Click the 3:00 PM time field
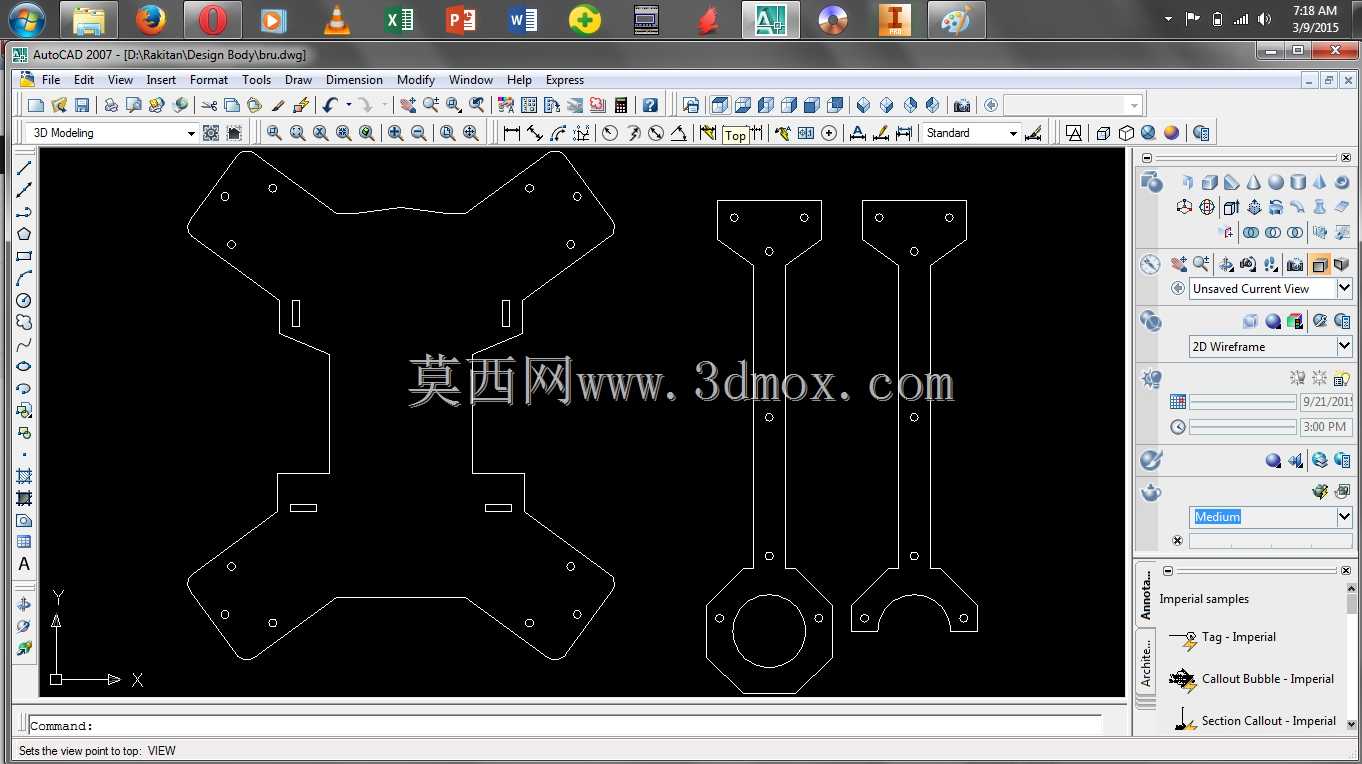The image size is (1362, 764). coord(1326,427)
